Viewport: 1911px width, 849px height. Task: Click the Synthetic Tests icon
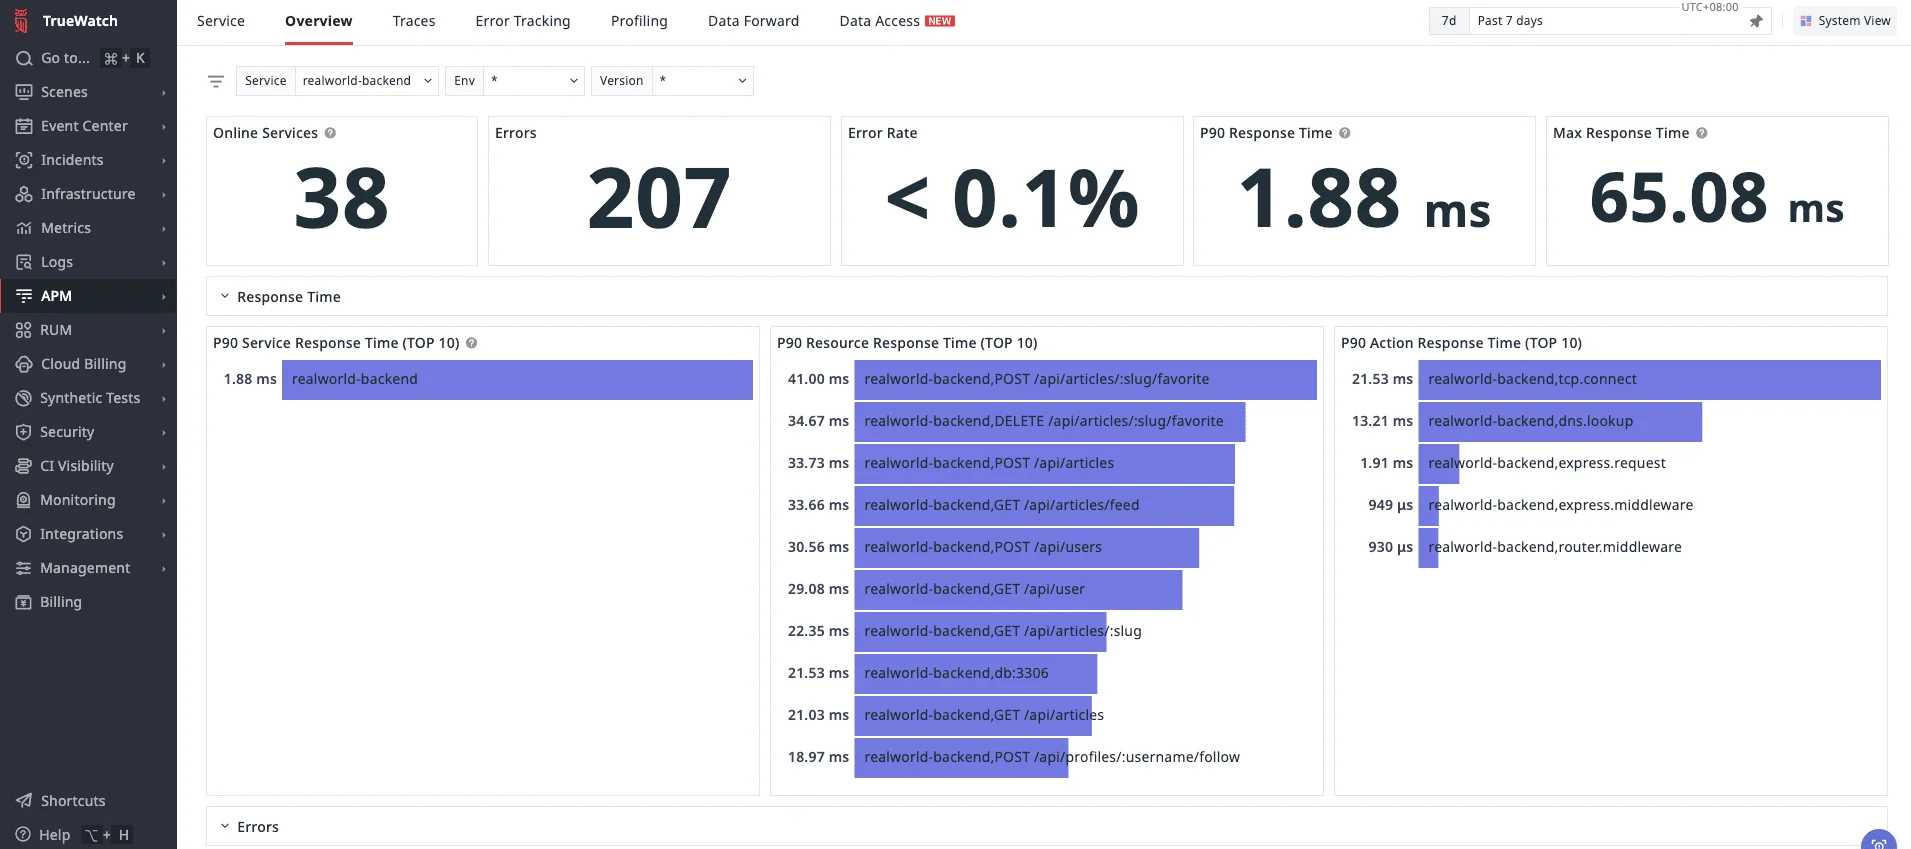point(24,398)
